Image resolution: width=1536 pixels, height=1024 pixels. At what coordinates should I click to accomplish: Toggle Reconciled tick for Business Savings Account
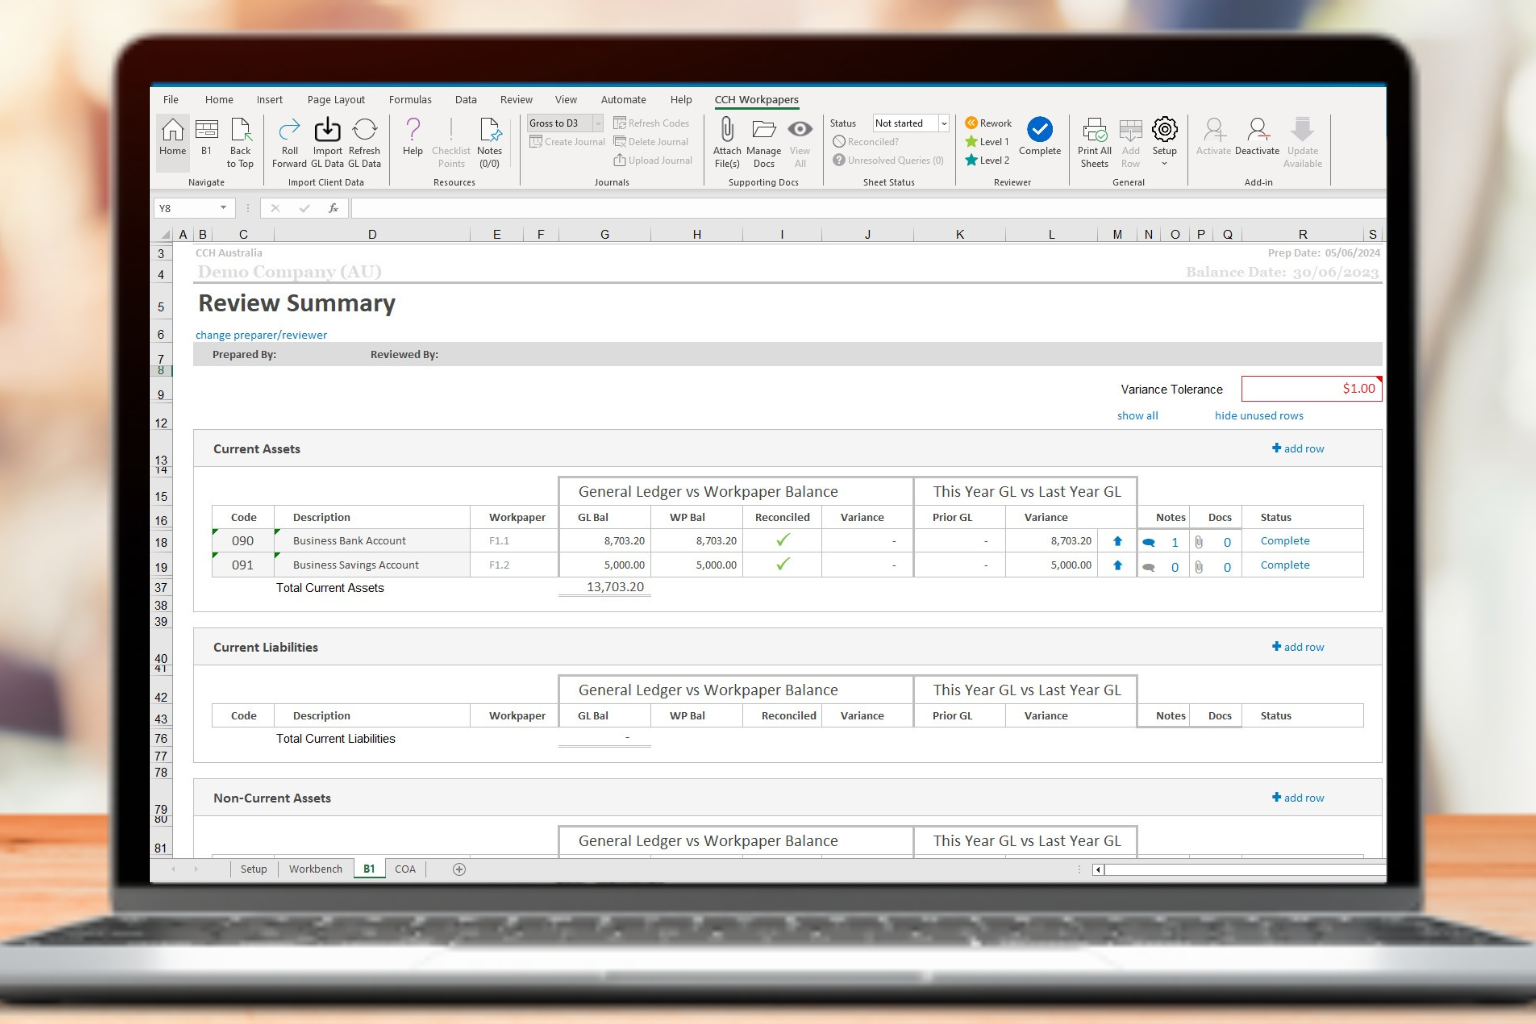pos(782,565)
